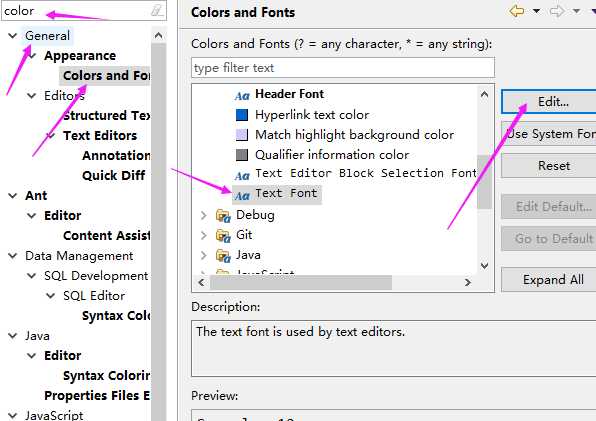Go back with the yellow arrow

click(x=517, y=11)
